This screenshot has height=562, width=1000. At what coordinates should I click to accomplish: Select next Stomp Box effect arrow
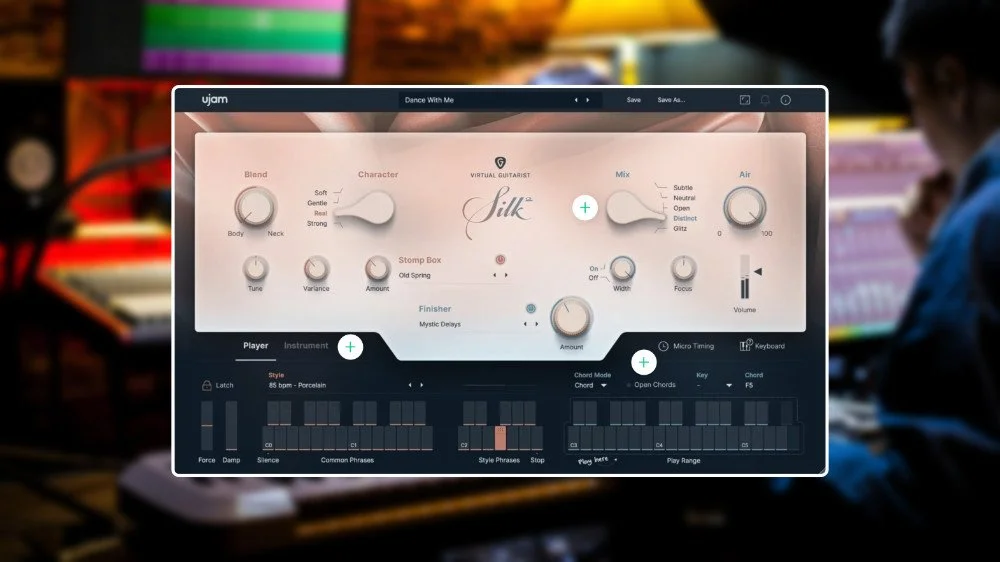tap(506, 275)
